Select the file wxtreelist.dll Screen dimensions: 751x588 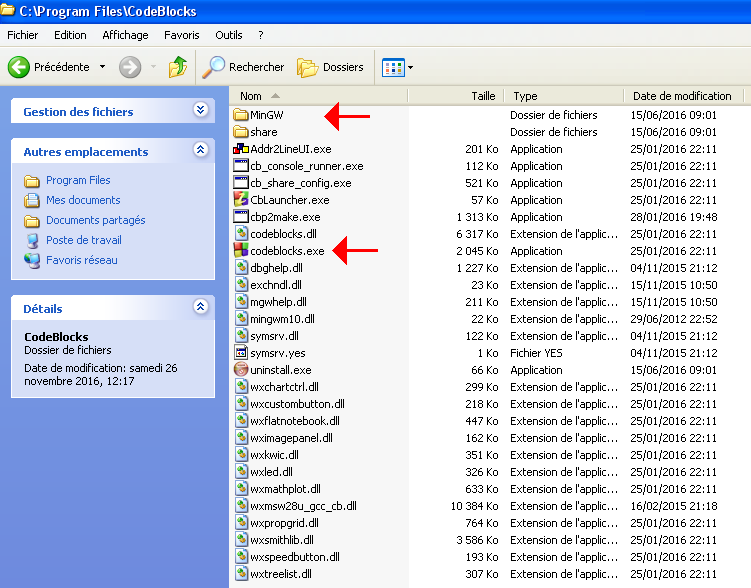click(281, 574)
